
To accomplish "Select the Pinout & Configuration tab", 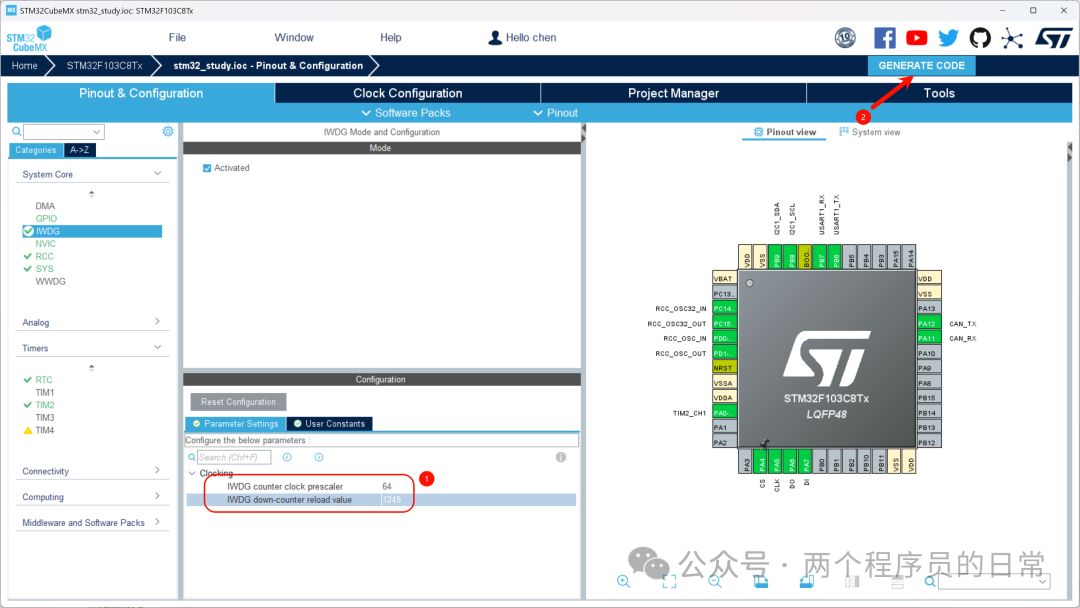I will pyautogui.click(x=141, y=93).
